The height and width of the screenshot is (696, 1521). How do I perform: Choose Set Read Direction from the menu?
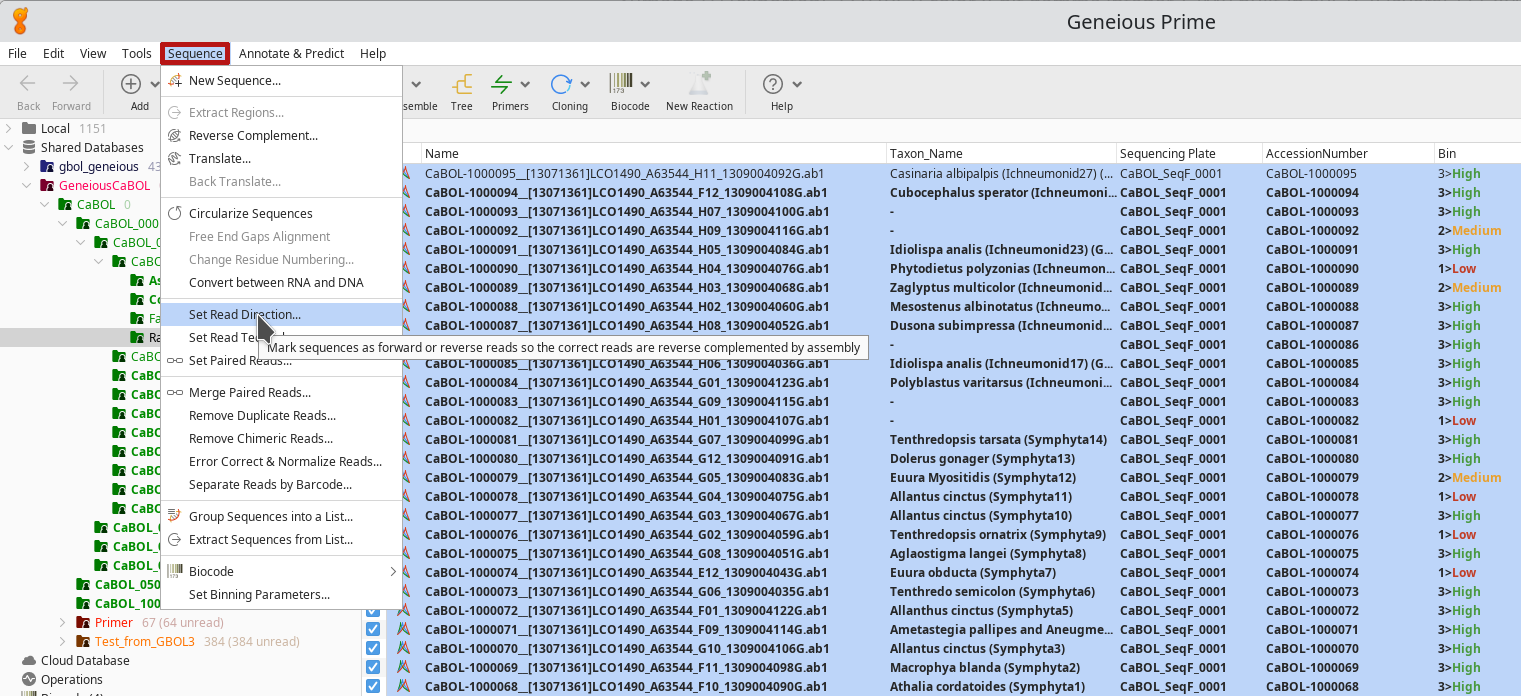(245, 314)
